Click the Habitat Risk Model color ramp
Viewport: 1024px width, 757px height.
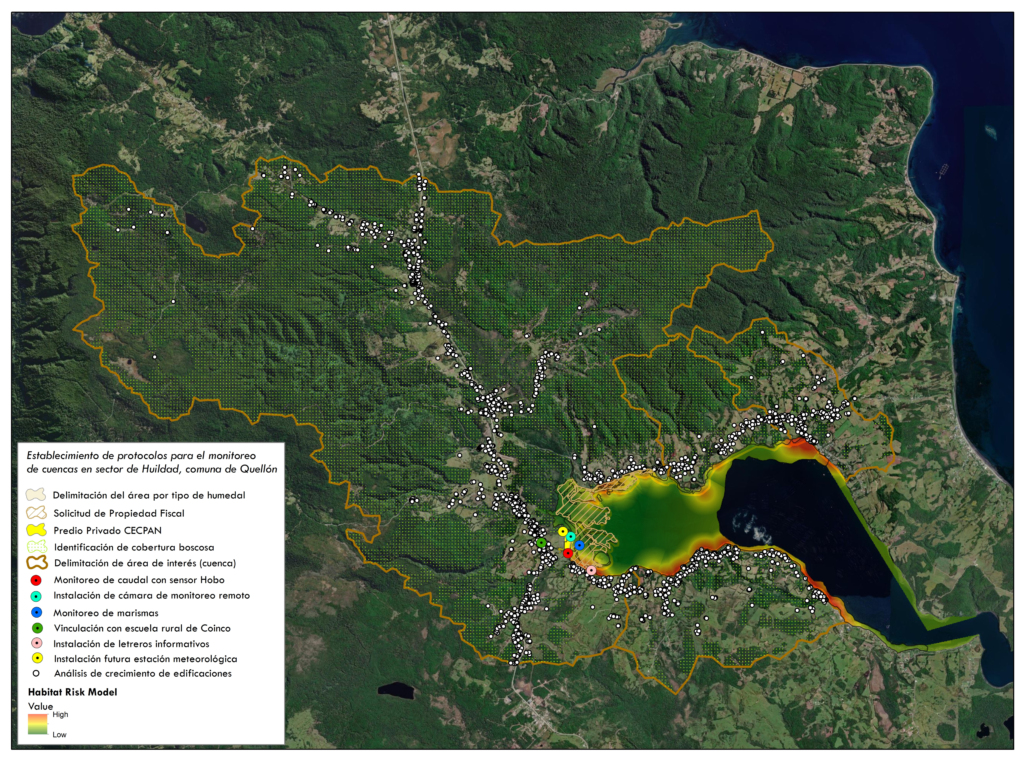coord(38,724)
